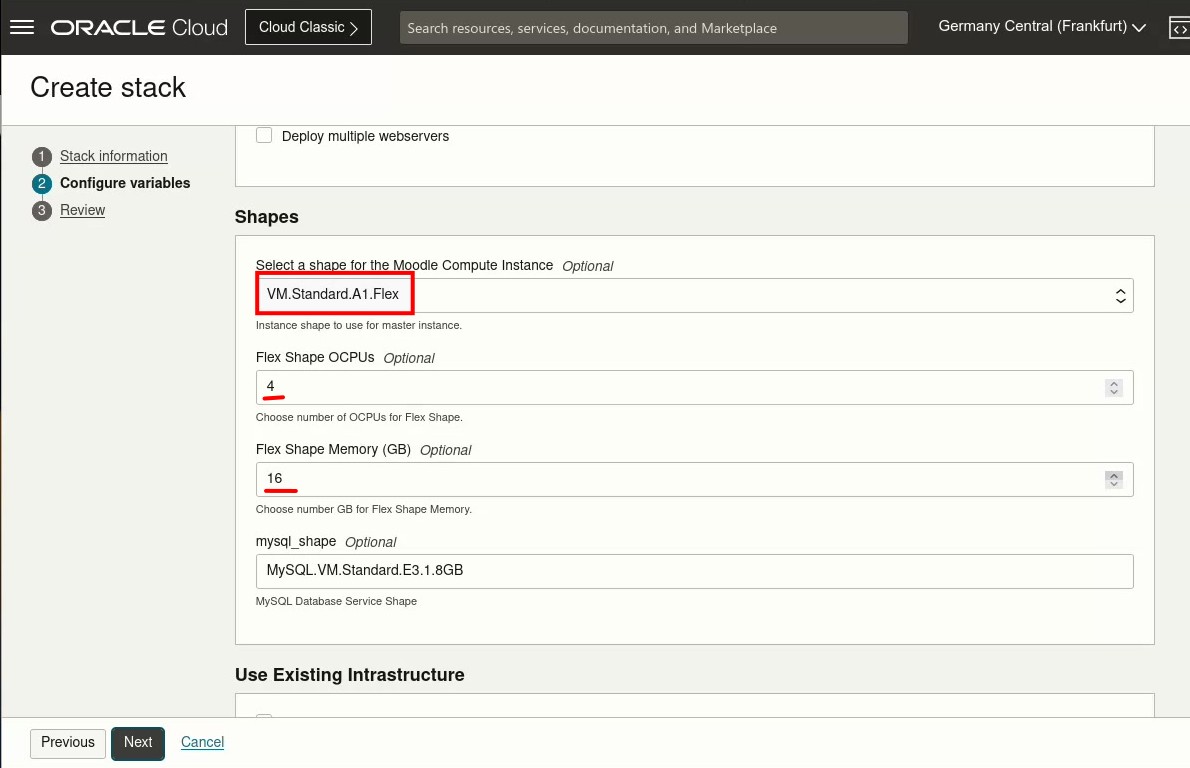Select the Configure variables step
This screenshot has width=1190, height=768.
pos(125,184)
